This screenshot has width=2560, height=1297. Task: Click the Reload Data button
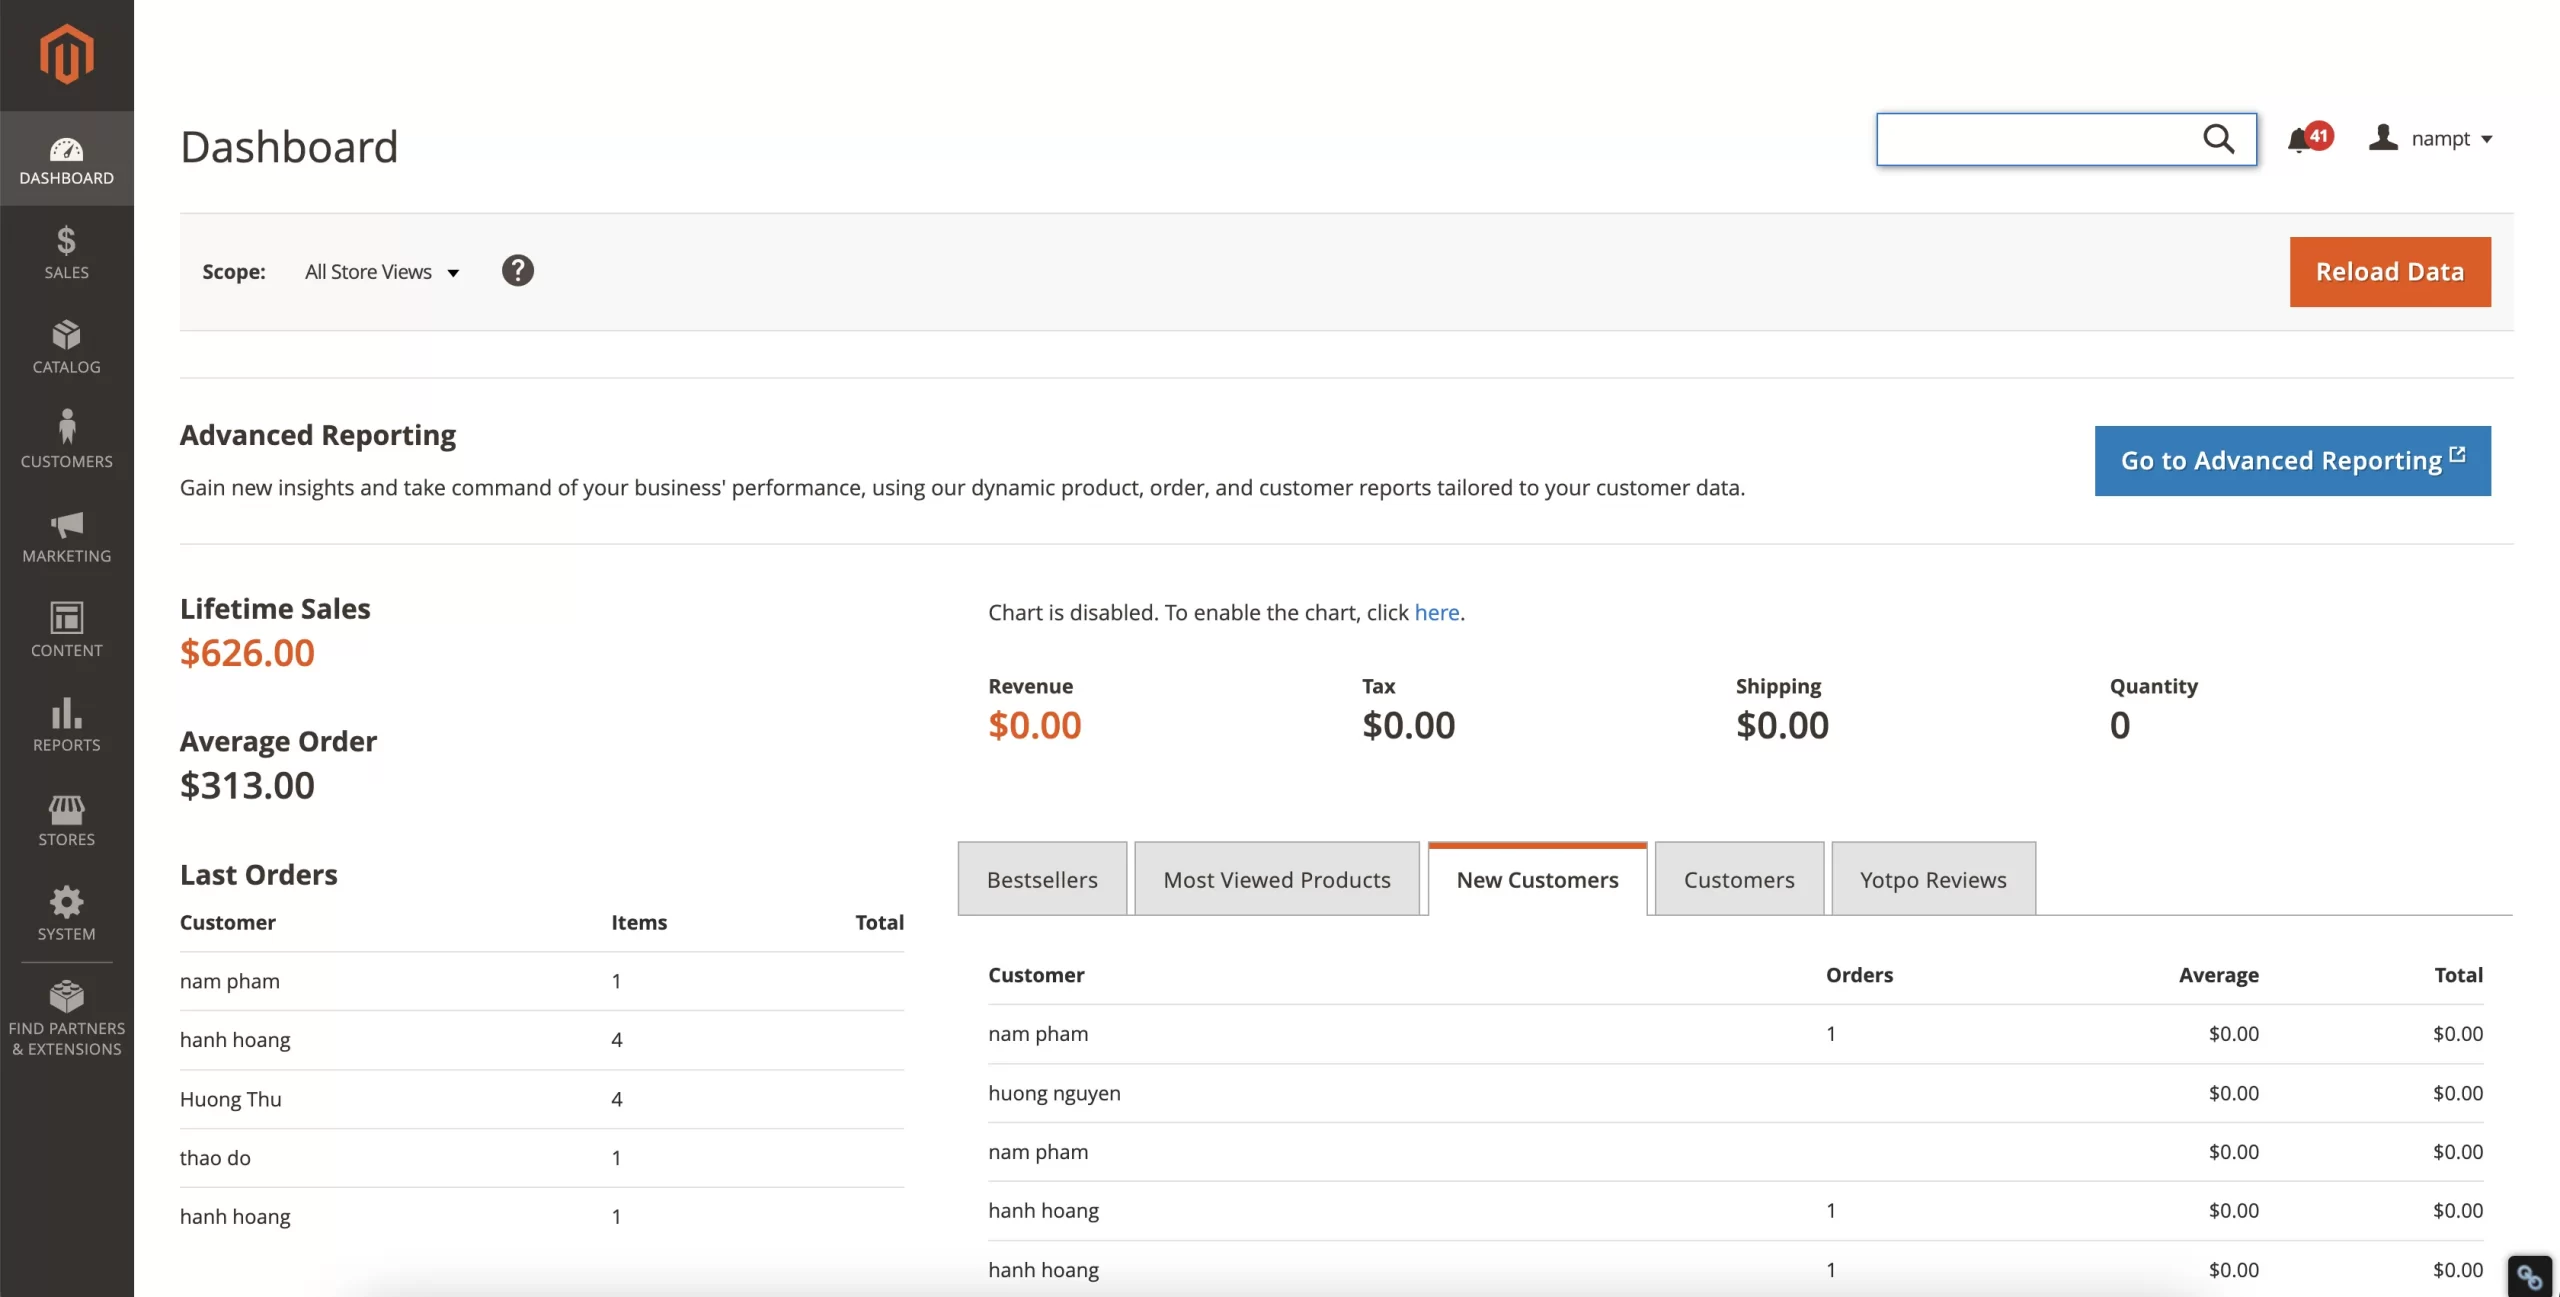[x=2390, y=271]
